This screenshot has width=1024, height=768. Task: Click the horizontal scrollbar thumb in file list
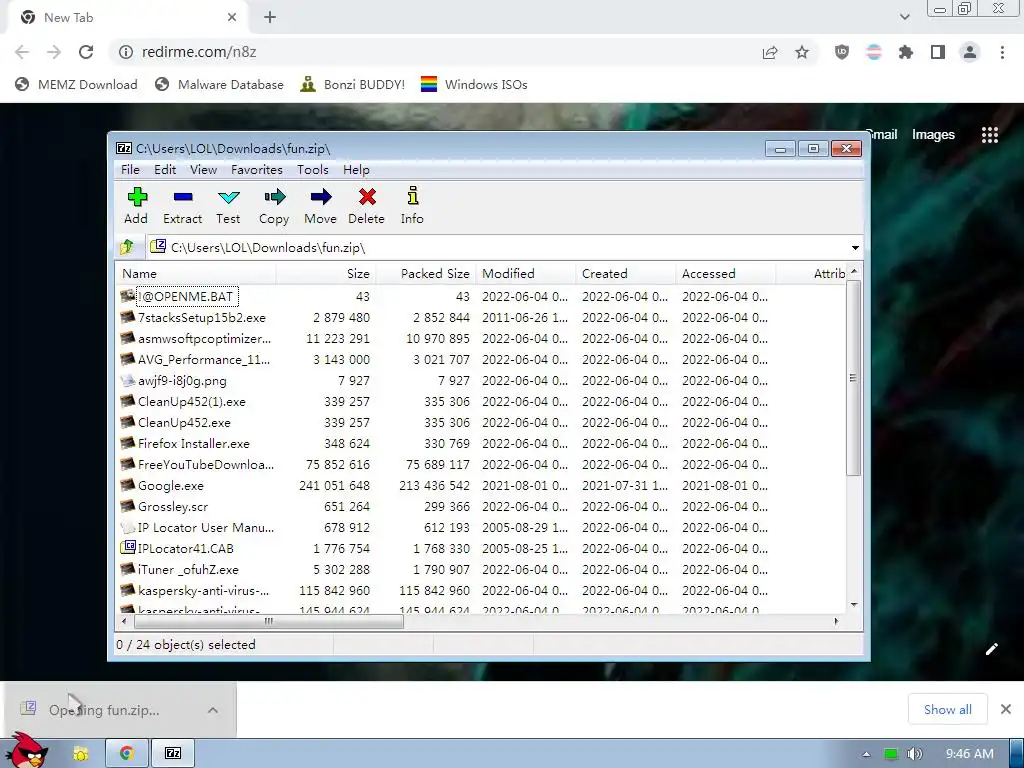268,621
